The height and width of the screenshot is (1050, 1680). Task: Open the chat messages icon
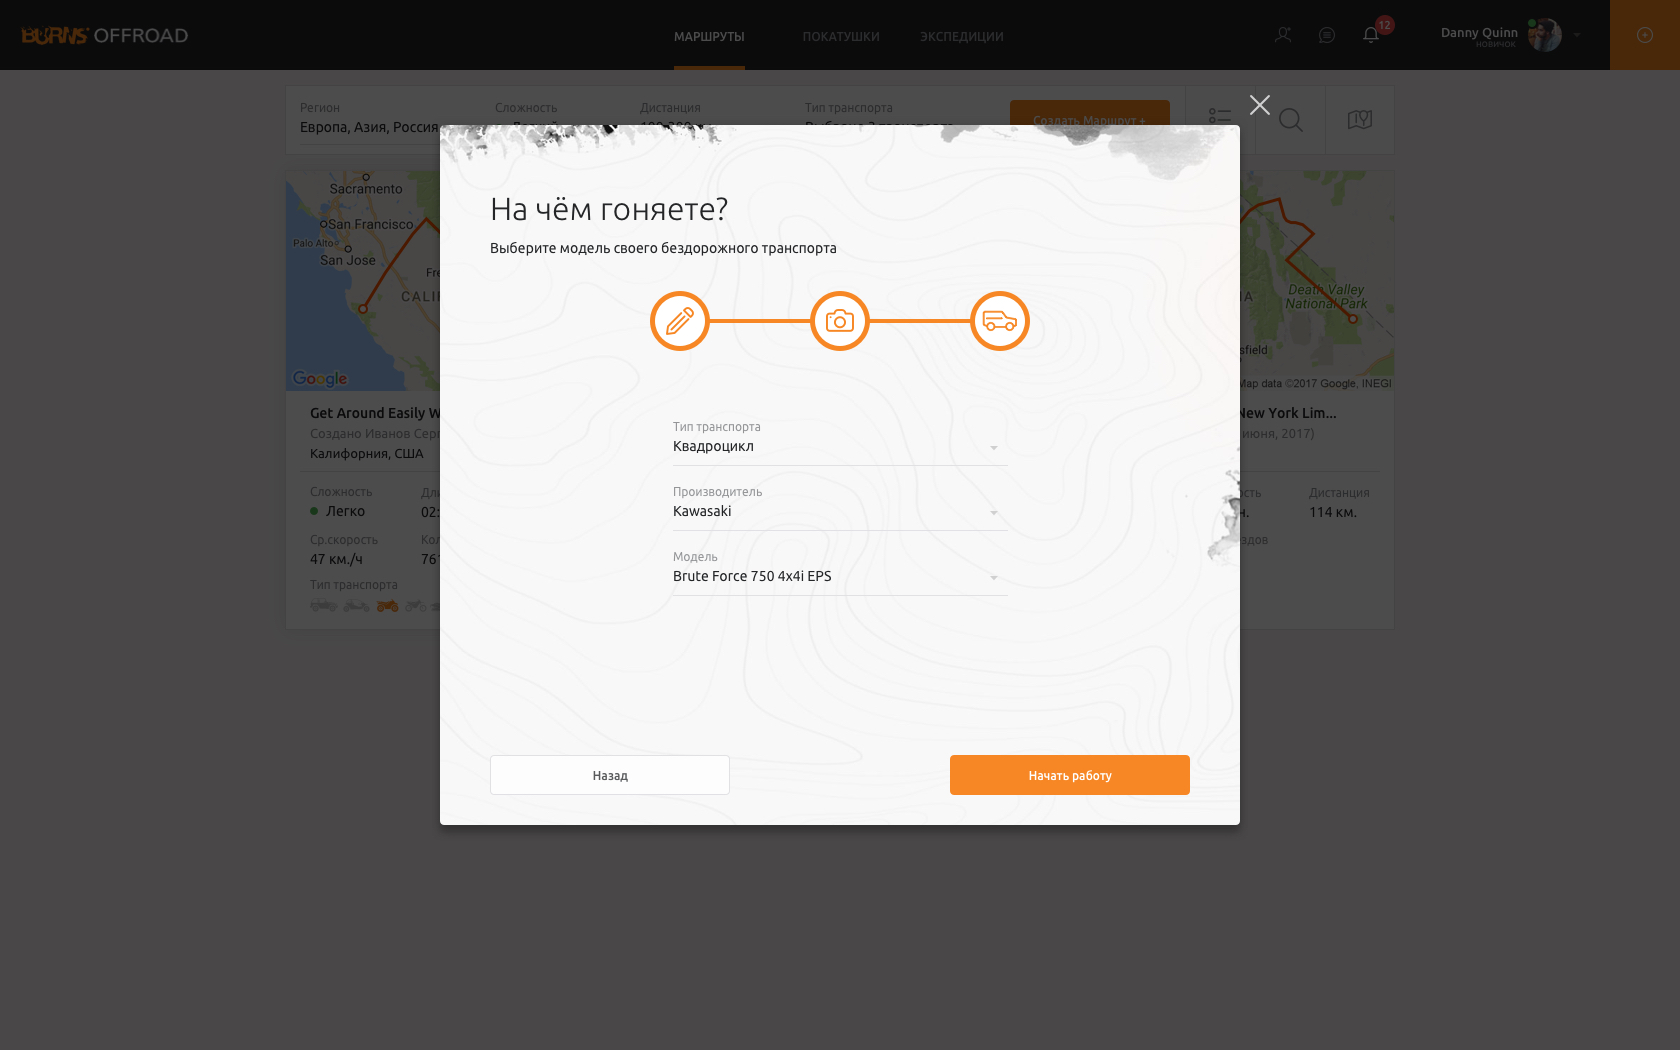tap(1327, 35)
